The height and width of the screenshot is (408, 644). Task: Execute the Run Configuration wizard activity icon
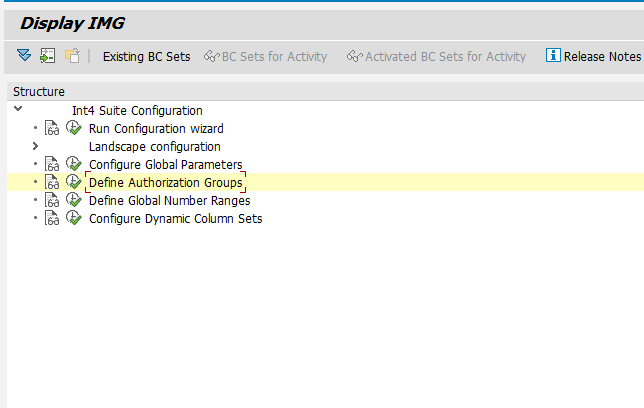pos(73,128)
